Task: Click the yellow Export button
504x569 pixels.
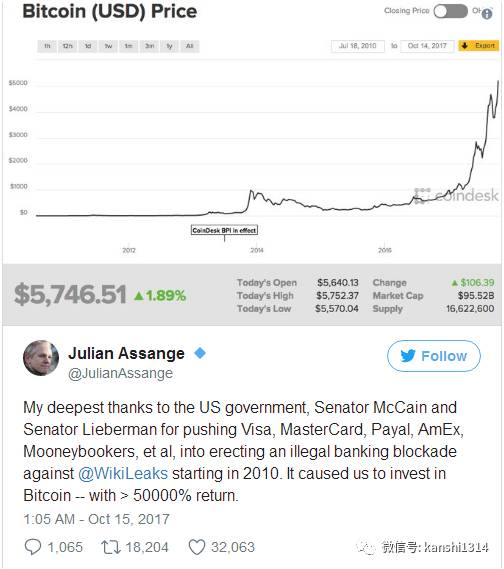Action: [479, 46]
